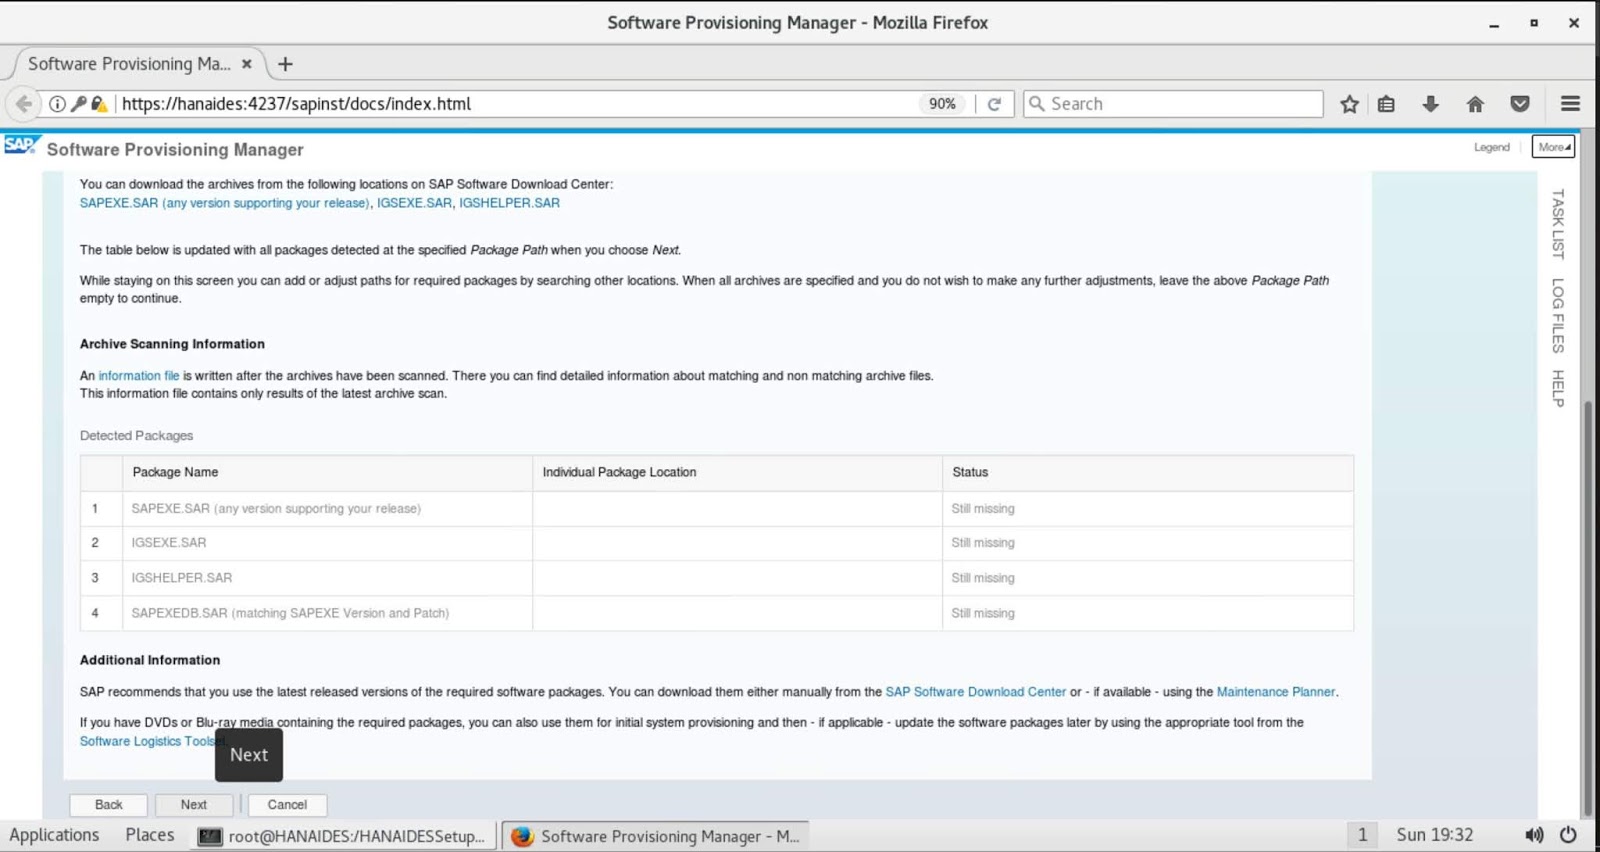Click the Next button
The image size is (1600, 852).
(x=194, y=805)
